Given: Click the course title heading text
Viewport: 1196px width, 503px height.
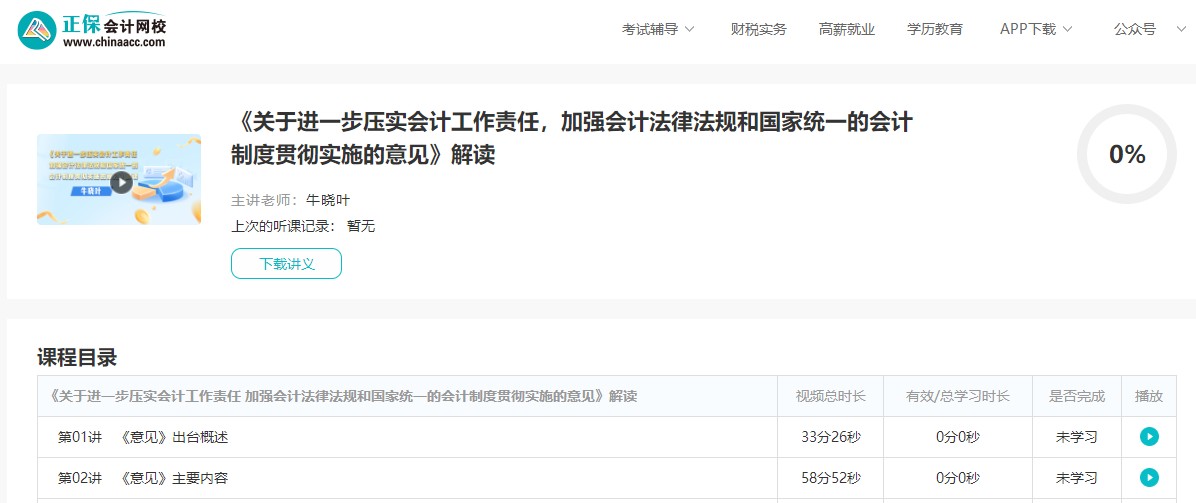Looking at the screenshot, I should (571, 138).
